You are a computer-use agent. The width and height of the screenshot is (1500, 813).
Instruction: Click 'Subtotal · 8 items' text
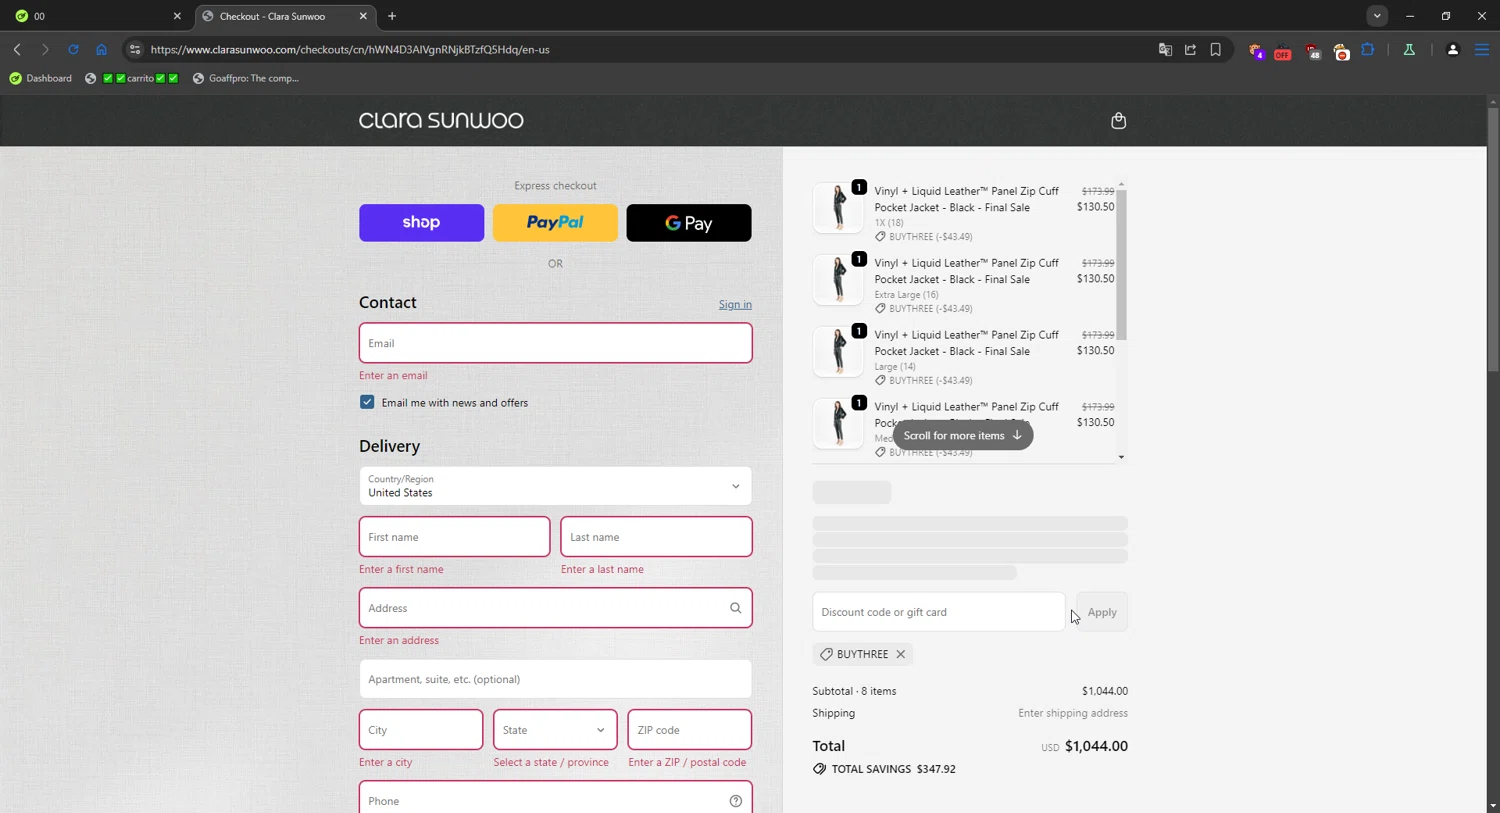point(854,691)
